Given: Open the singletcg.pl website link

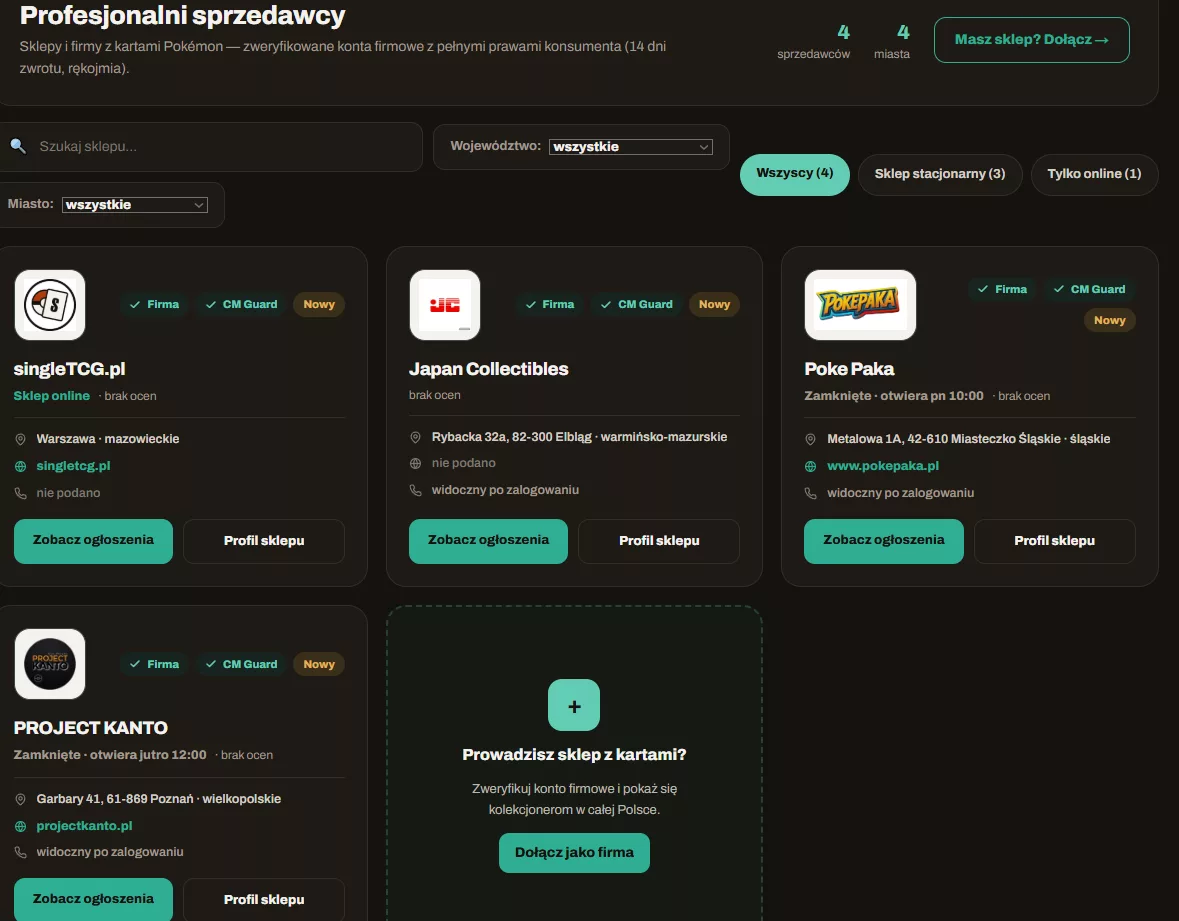Looking at the screenshot, I should [73, 466].
